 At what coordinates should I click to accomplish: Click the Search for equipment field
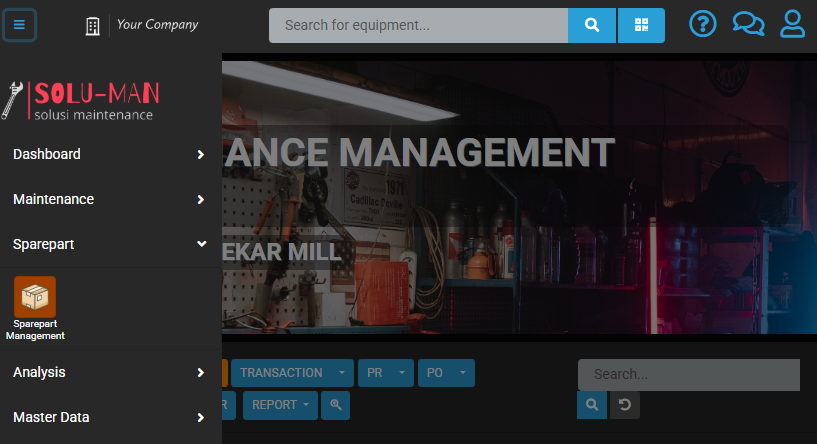[418, 25]
